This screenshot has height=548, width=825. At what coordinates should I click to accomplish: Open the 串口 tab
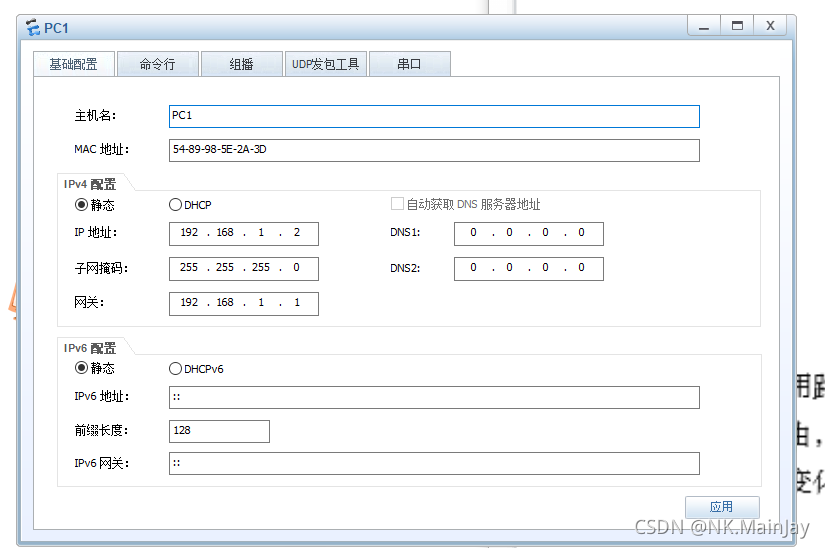point(409,64)
